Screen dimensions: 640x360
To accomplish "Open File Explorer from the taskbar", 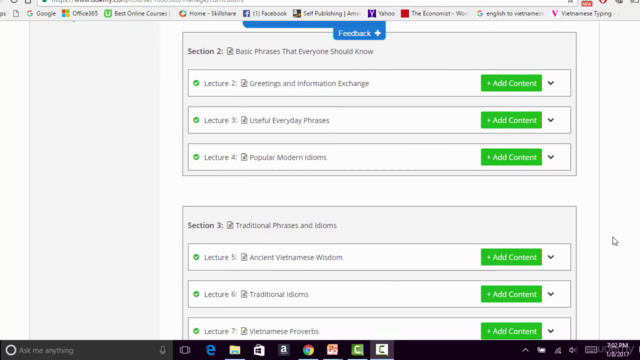I will tap(235, 350).
